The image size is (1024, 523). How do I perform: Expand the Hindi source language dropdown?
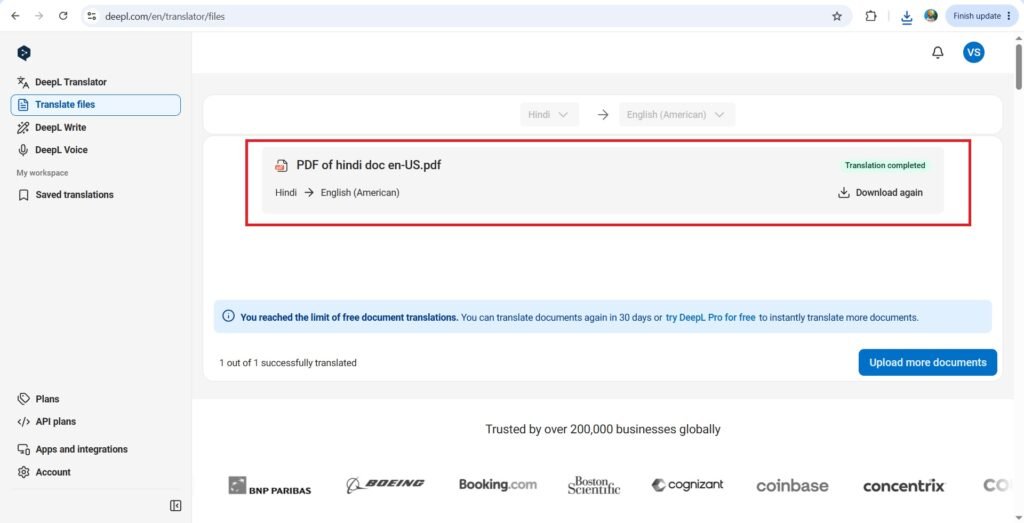pyautogui.click(x=549, y=114)
